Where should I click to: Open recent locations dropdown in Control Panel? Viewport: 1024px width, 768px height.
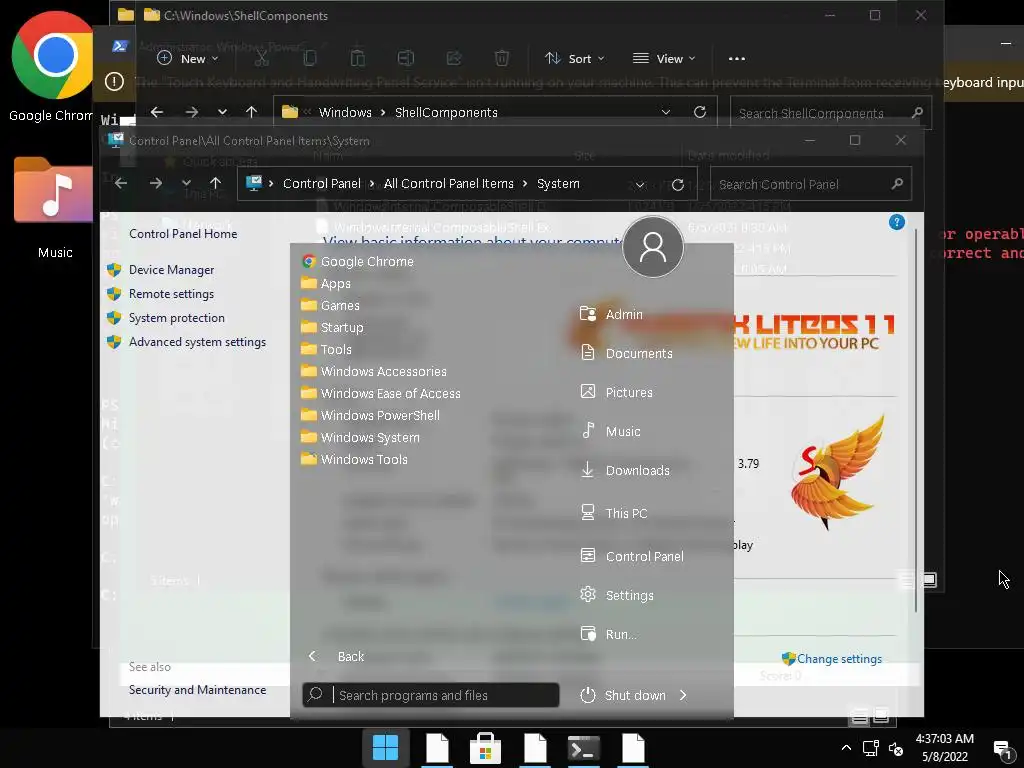click(186, 184)
